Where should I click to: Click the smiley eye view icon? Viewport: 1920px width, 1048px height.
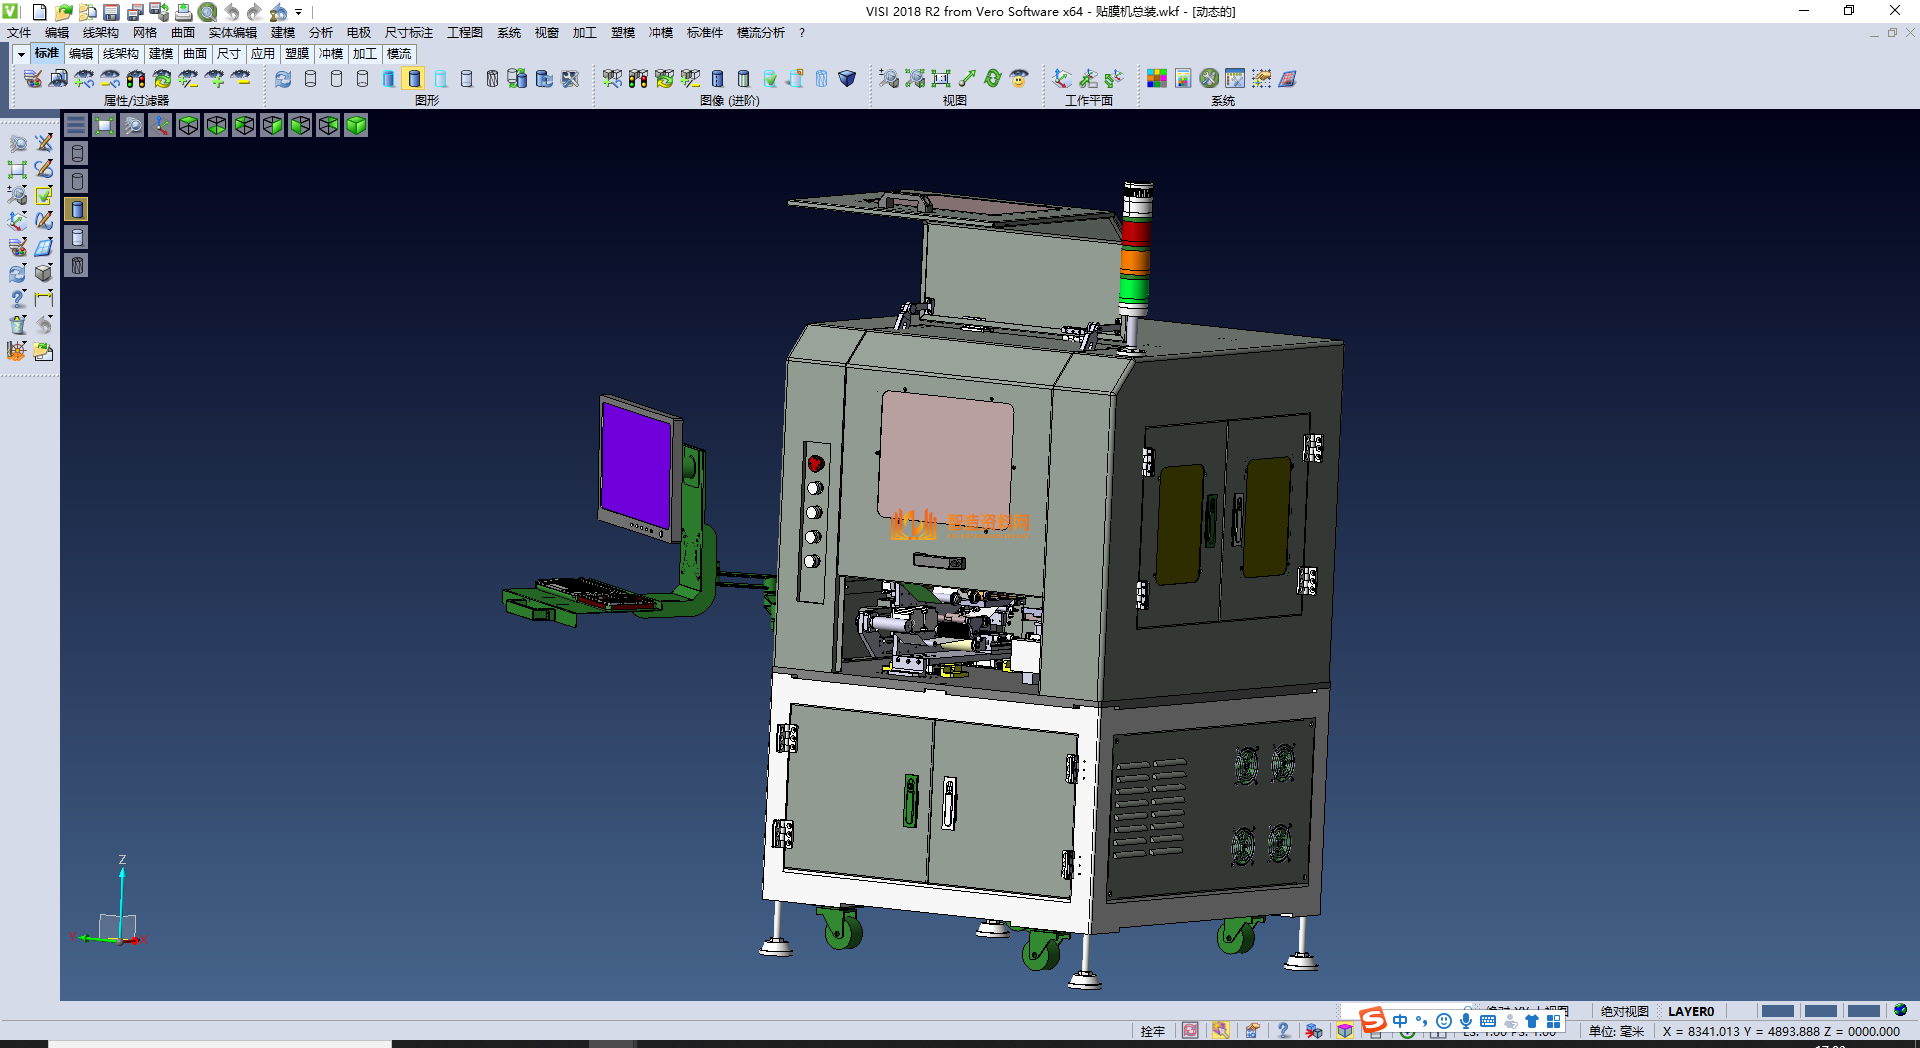pos(1019,79)
